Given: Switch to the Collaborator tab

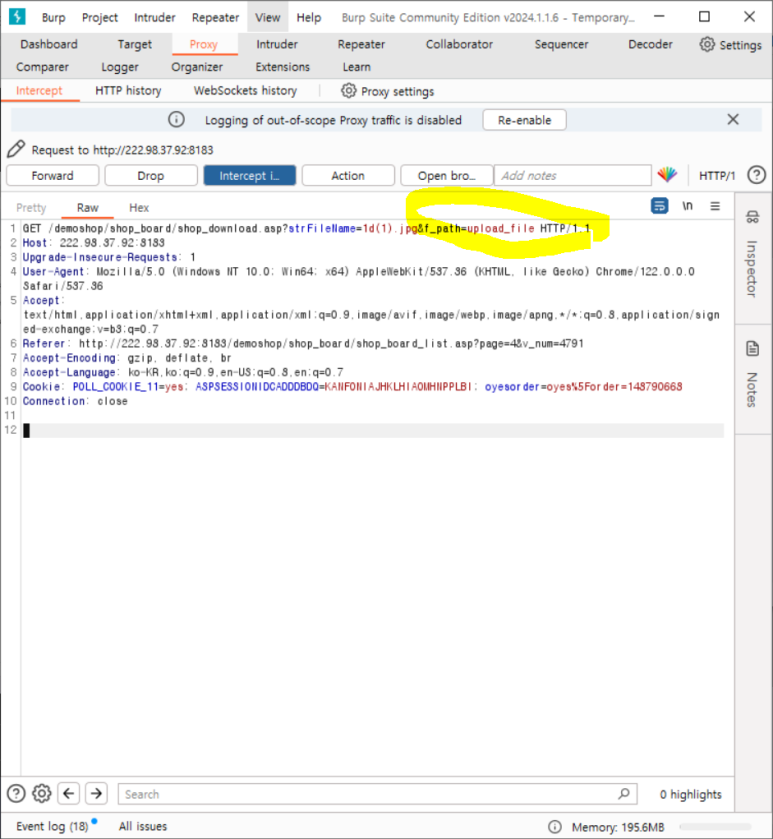Looking at the screenshot, I should [x=459, y=44].
